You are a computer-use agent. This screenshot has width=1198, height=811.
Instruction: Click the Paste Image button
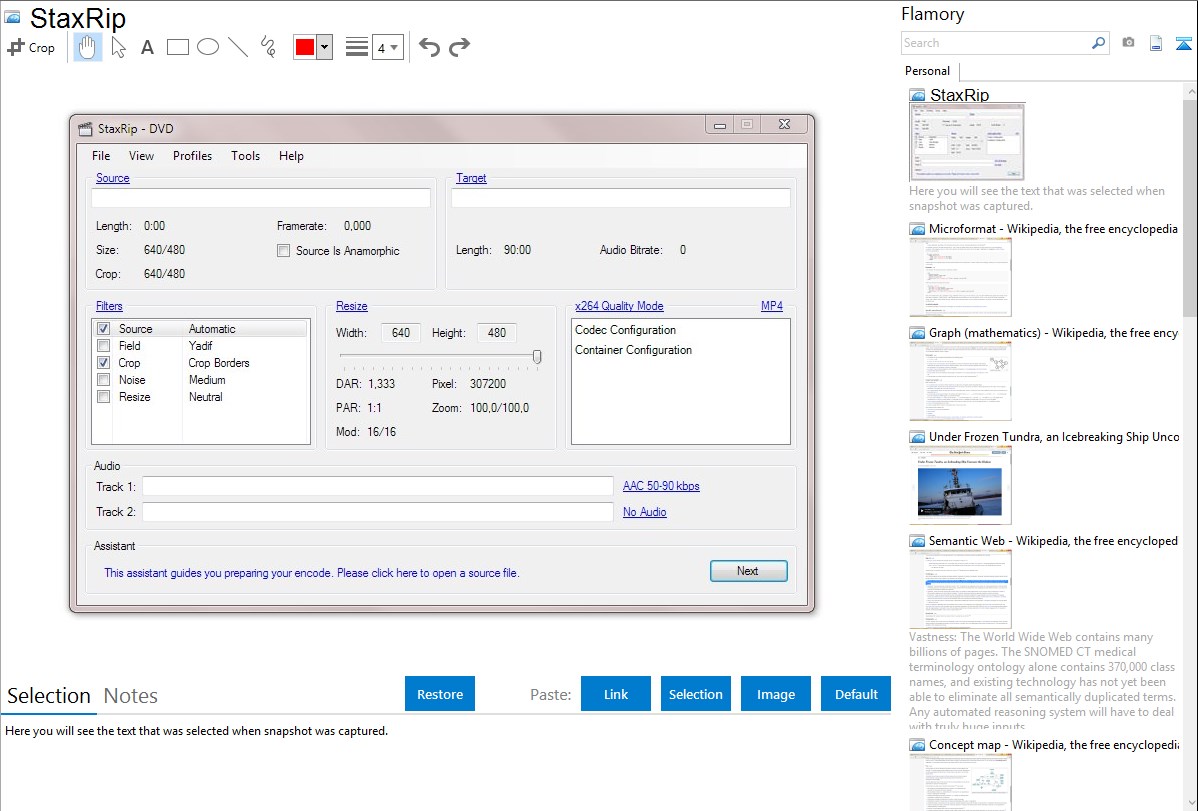776,694
